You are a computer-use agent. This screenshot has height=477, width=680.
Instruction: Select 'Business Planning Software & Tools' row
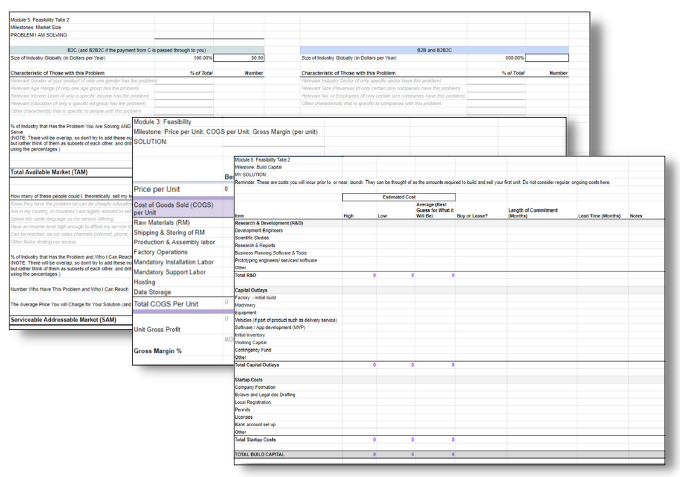(x=271, y=253)
